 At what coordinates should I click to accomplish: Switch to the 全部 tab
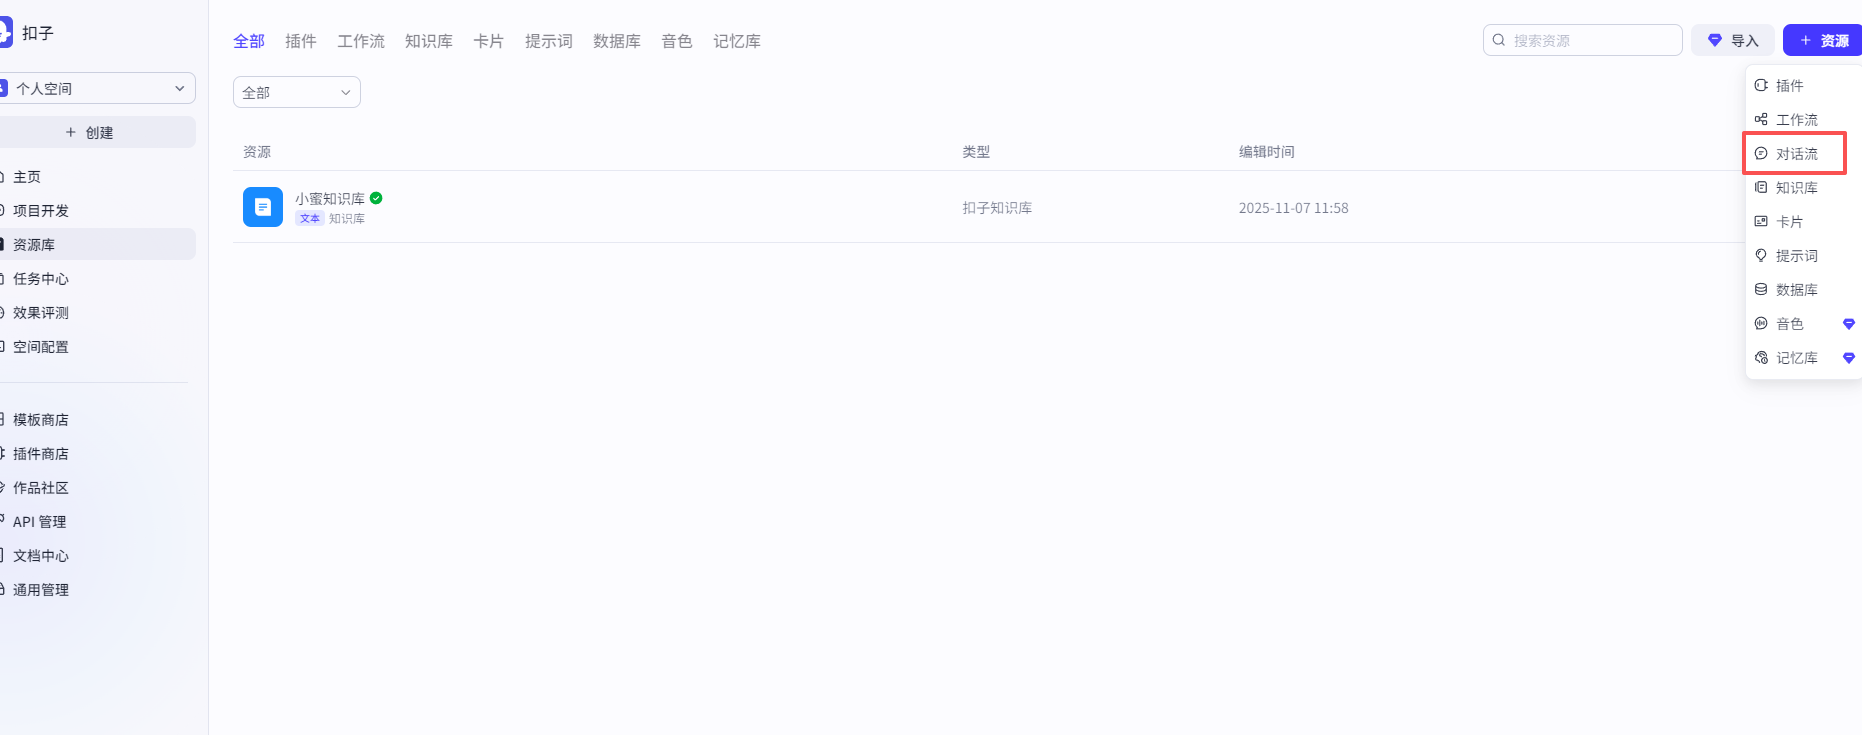tap(249, 41)
